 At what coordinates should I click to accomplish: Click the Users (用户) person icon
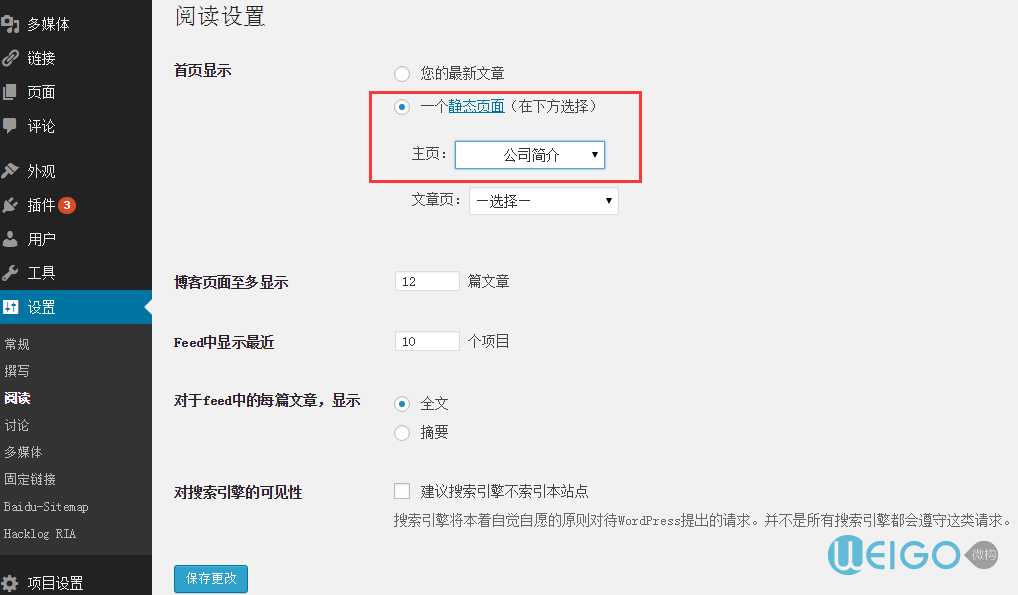[10, 239]
